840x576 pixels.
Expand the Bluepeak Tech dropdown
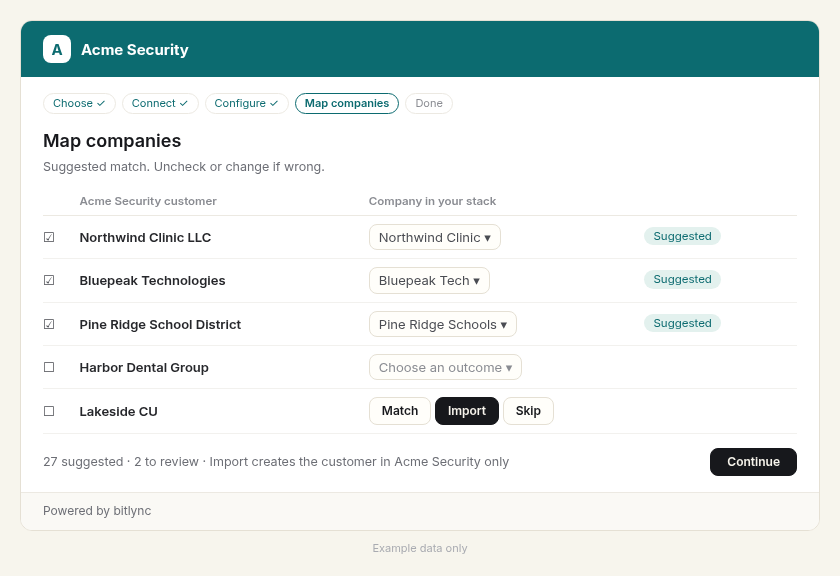click(x=429, y=281)
